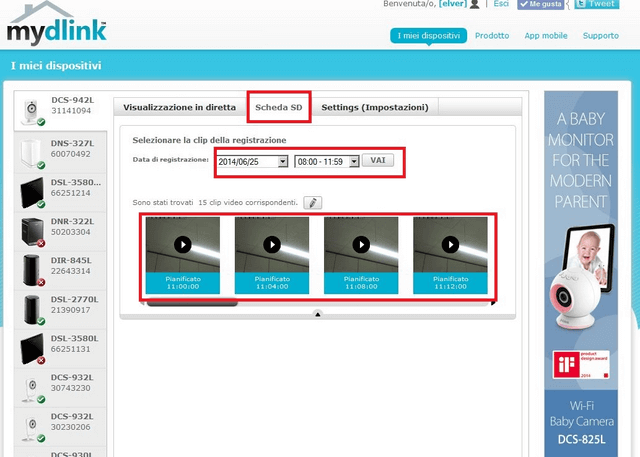The image size is (640, 457).
Task: Select the DCS-932L 30743230 camera icon
Action: point(32,390)
